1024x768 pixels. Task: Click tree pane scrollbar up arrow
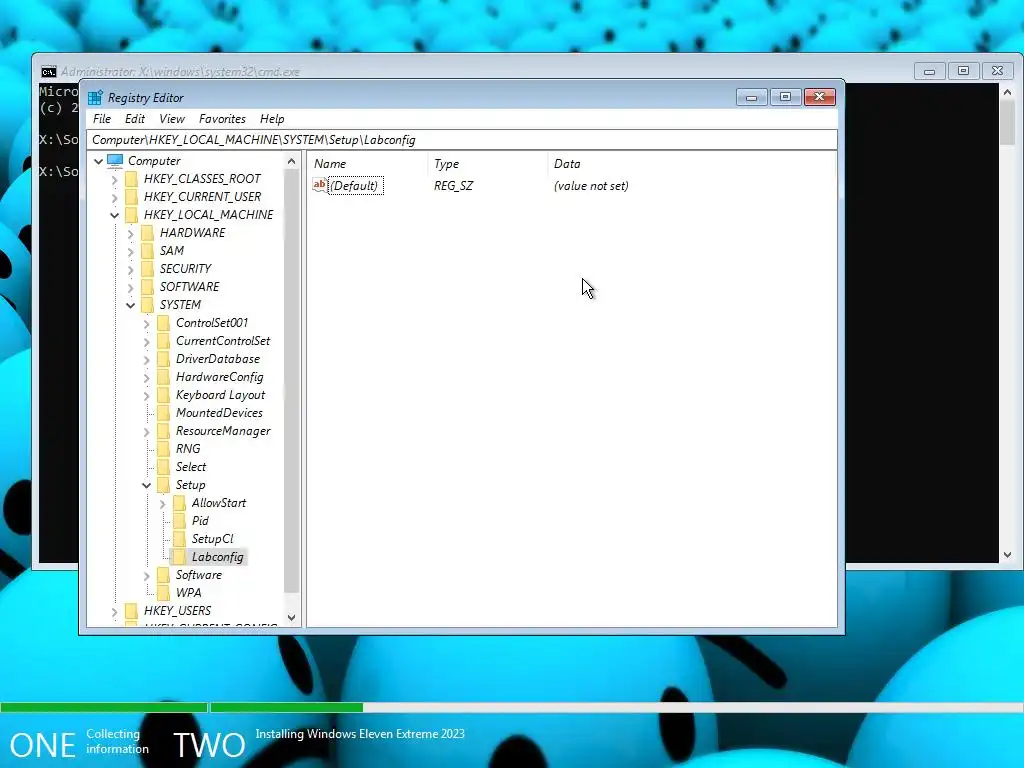click(291, 161)
